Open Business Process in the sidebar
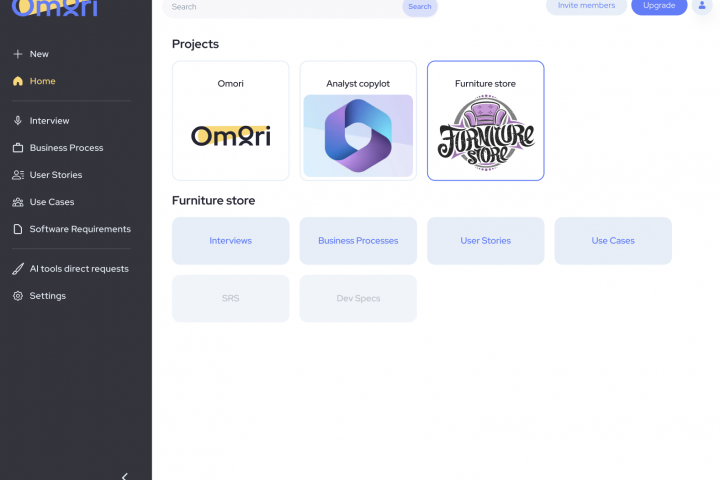The width and height of the screenshot is (720, 480). coord(66,148)
